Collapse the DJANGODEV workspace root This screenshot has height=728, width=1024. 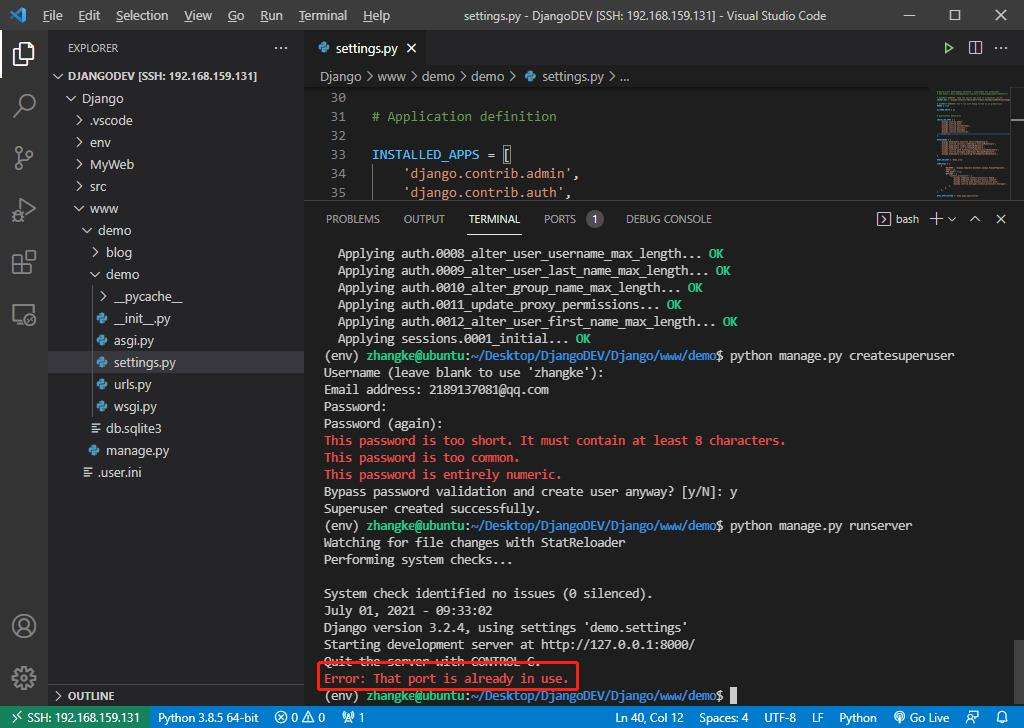(x=162, y=76)
